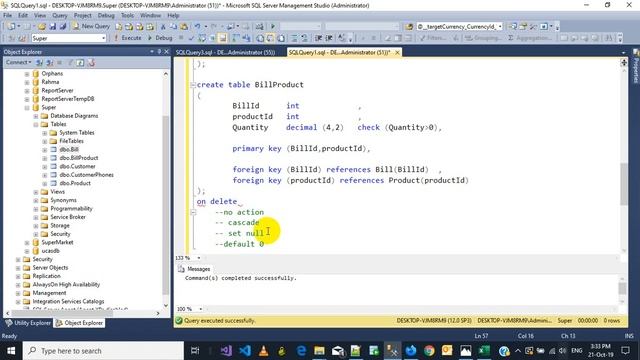Expand the dbo.Product table node
This screenshot has width=640, height=360.
pyautogui.click(x=45, y=183)
